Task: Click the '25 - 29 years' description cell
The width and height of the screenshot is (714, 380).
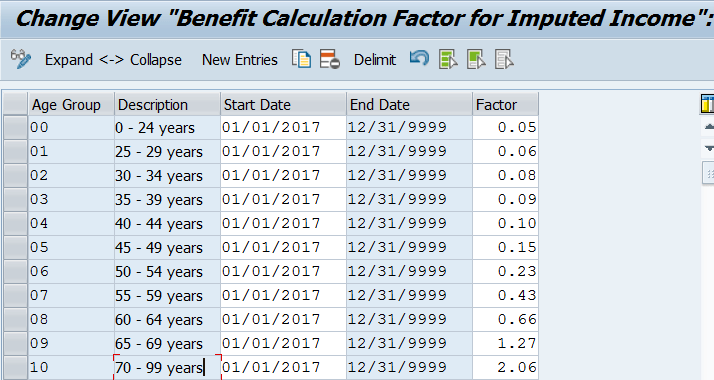Action: click(x=167, y=152)
